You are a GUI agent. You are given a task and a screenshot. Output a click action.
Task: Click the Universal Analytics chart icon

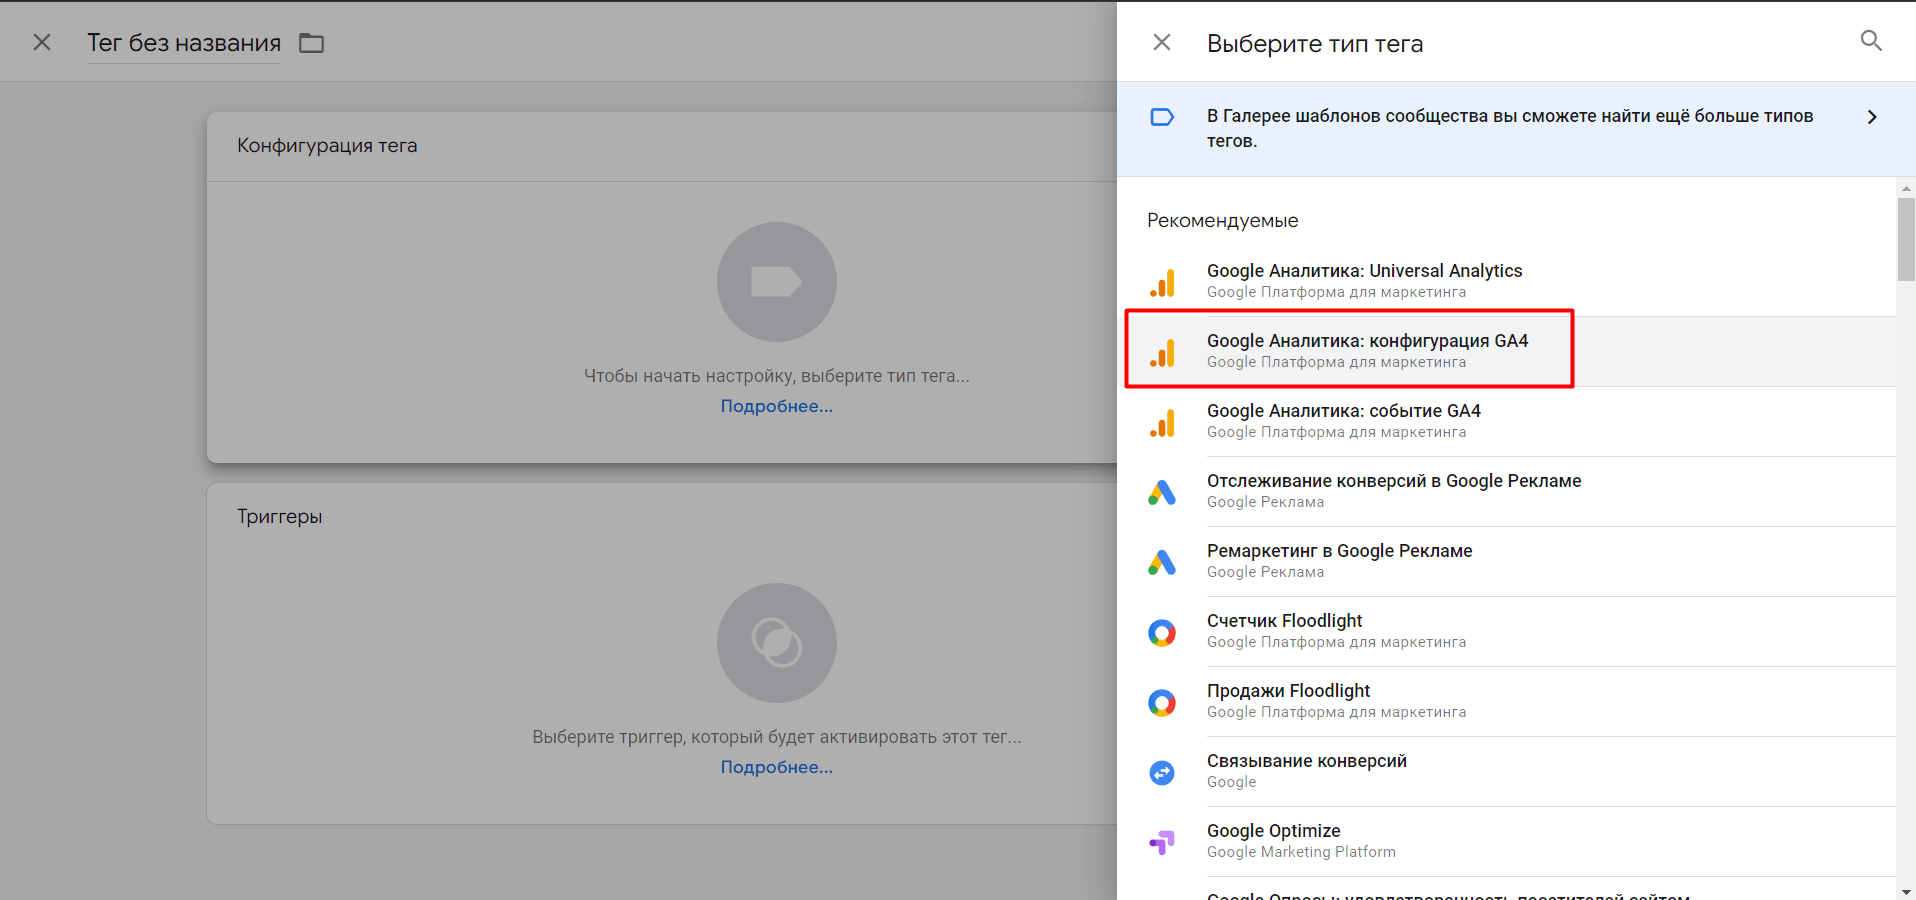tap(1162, 283)
